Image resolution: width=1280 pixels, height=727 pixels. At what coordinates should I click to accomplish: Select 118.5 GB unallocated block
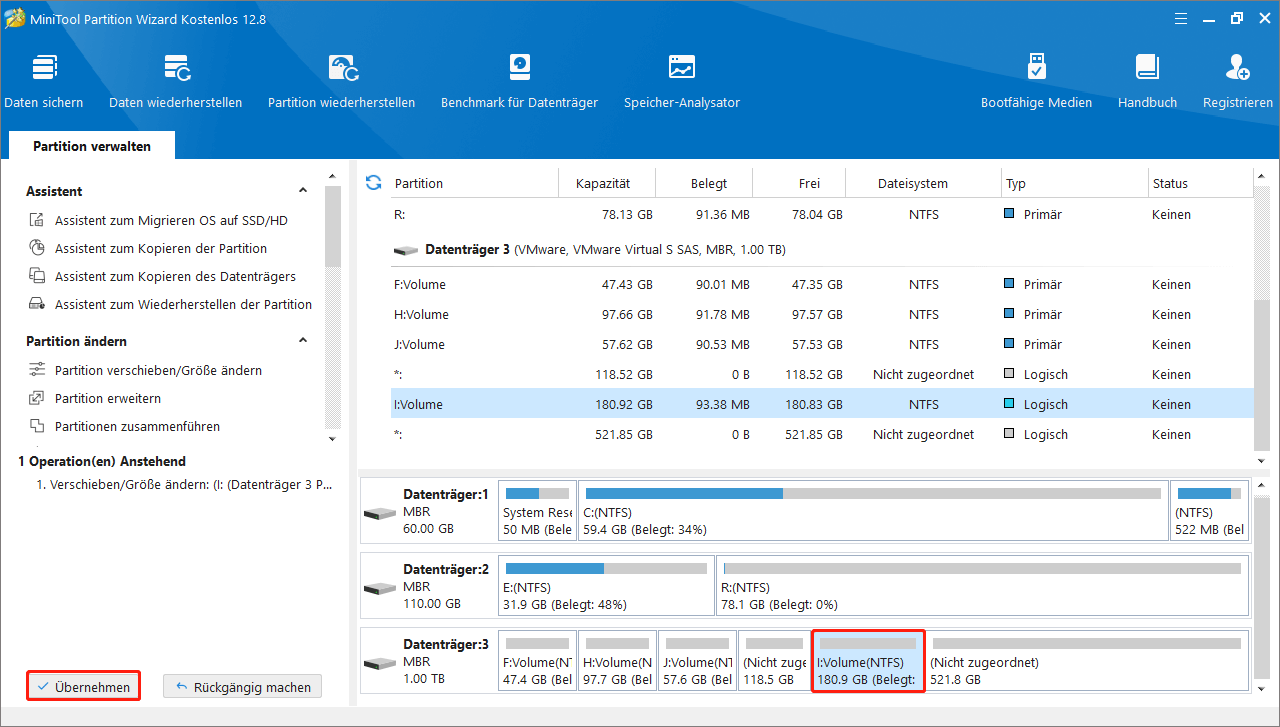(x=775, y=661)
